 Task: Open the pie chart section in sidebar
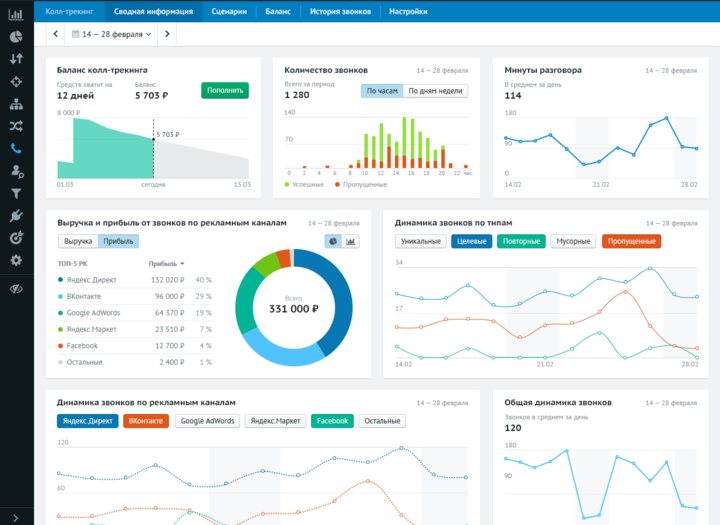(x=16, y=37)
